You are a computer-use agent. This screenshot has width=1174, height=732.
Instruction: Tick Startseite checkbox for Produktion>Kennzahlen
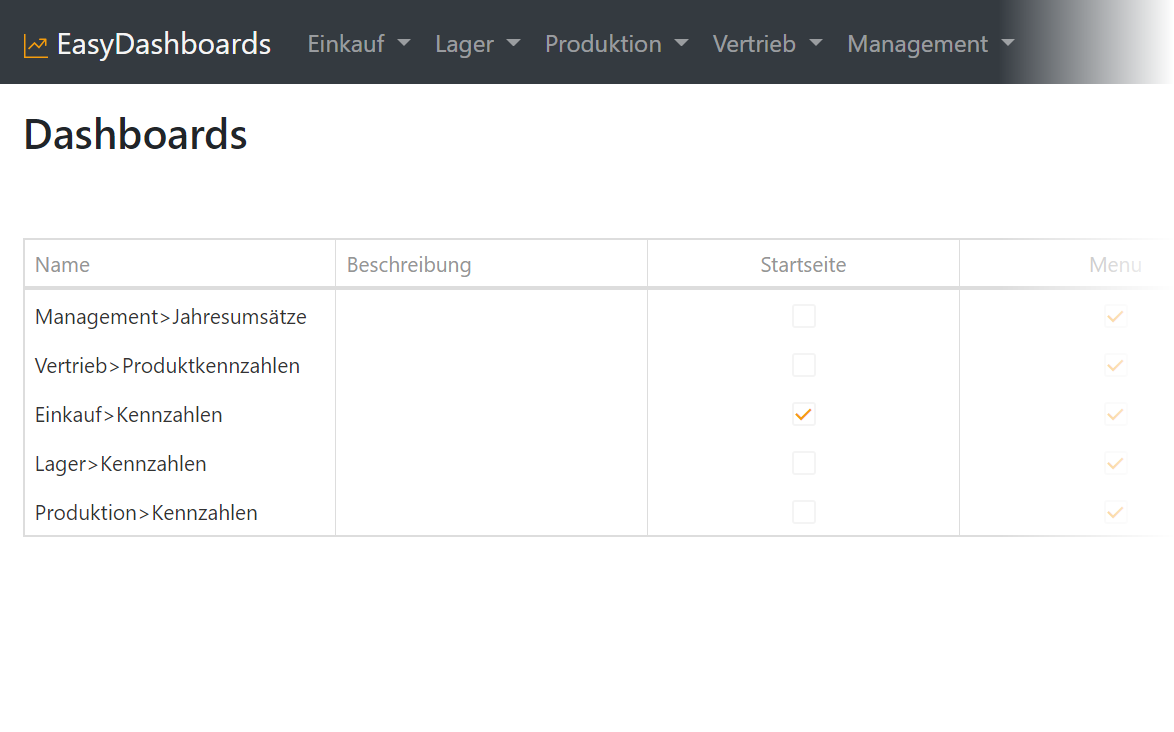pos(804,512)
